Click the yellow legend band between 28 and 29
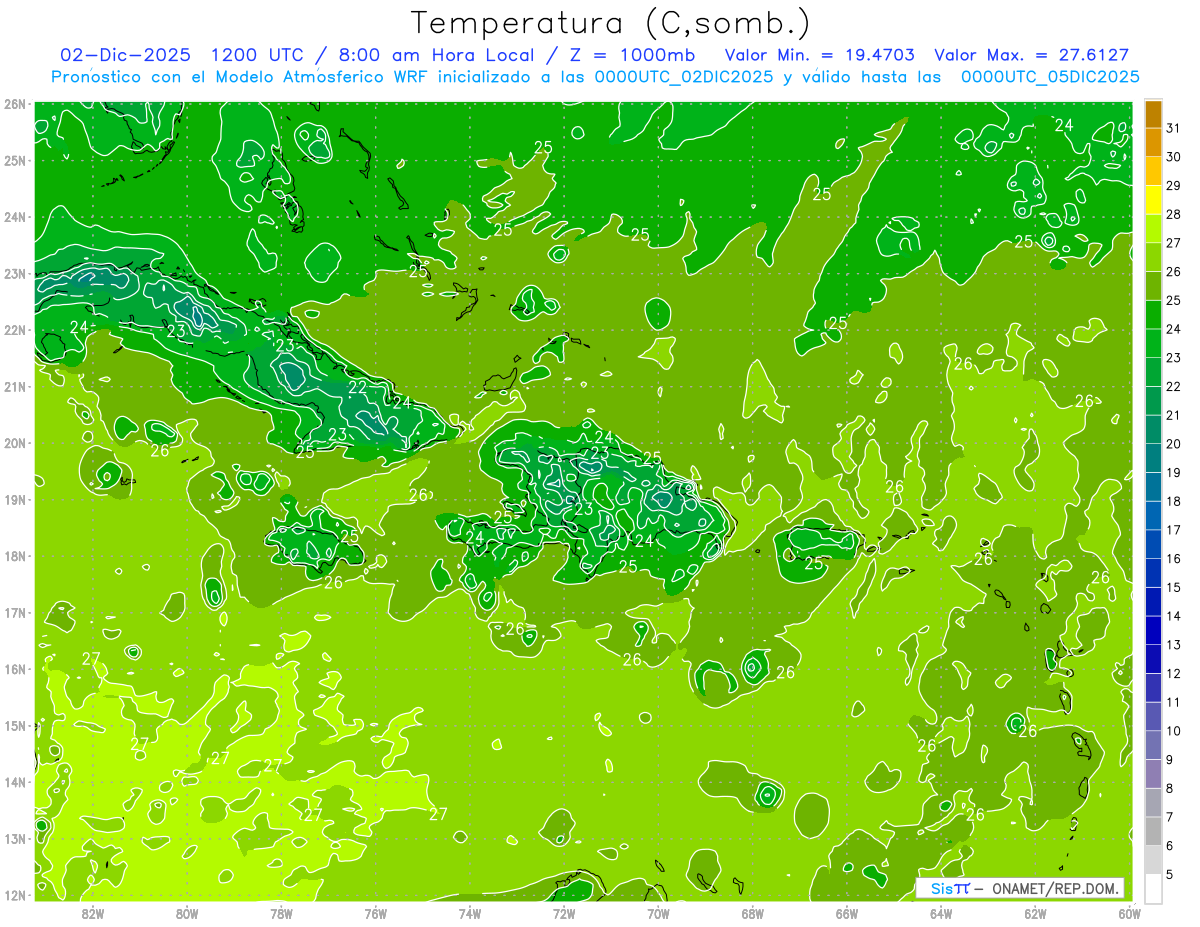1200x927 pixels. (1153, 199)
